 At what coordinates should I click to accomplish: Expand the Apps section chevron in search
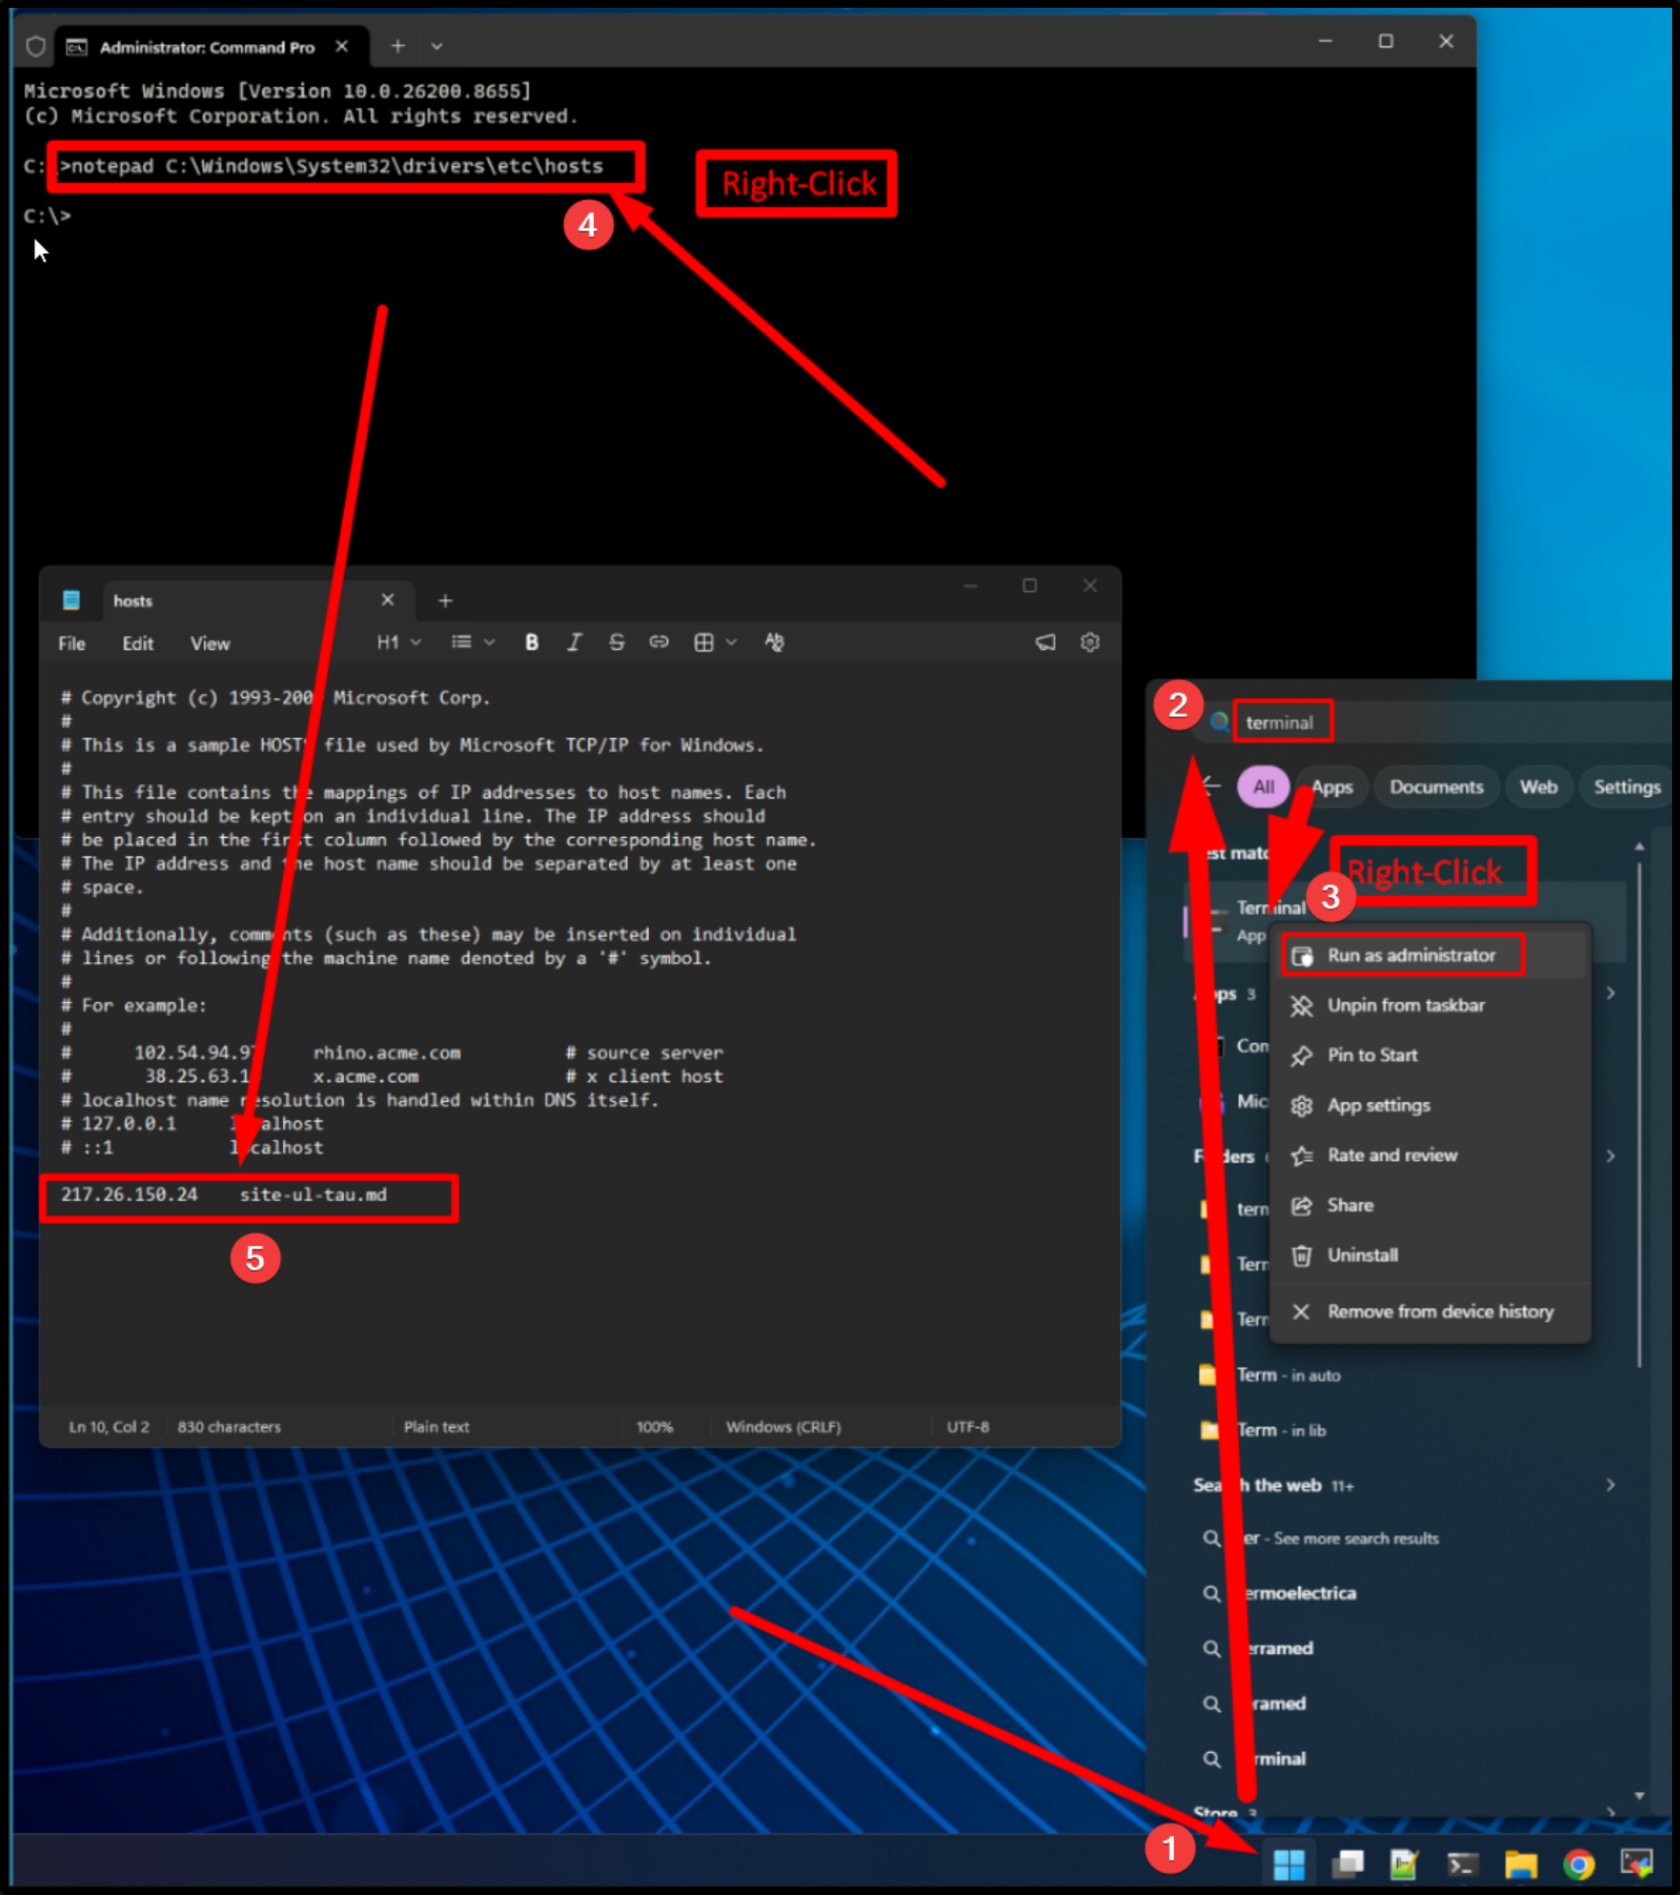pyautogui.click(x=1610, y=993)
